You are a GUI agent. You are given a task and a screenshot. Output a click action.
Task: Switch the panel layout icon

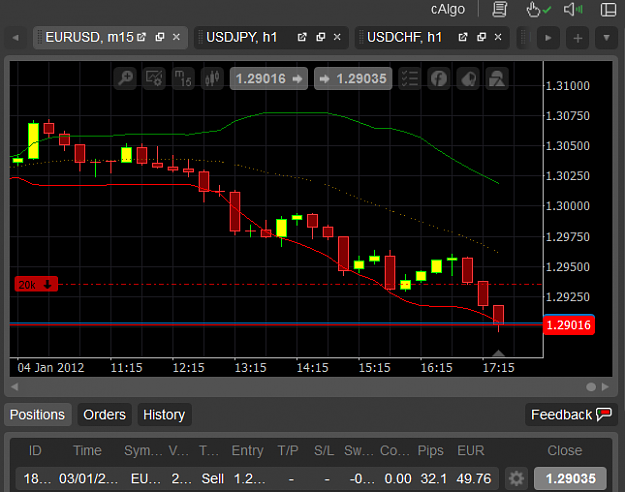pyautogui.click(x=608, y=9)
